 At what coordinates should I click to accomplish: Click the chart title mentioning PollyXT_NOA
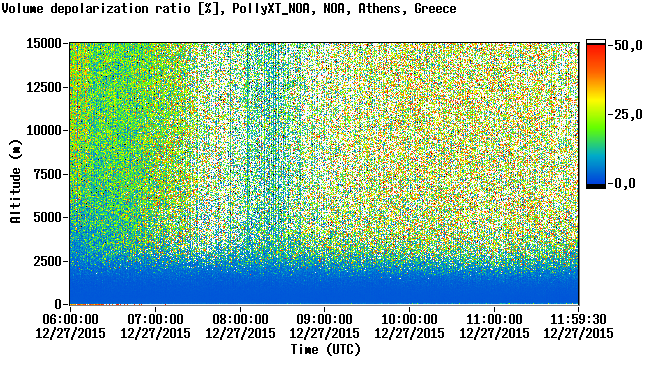(x=229, y=8)
